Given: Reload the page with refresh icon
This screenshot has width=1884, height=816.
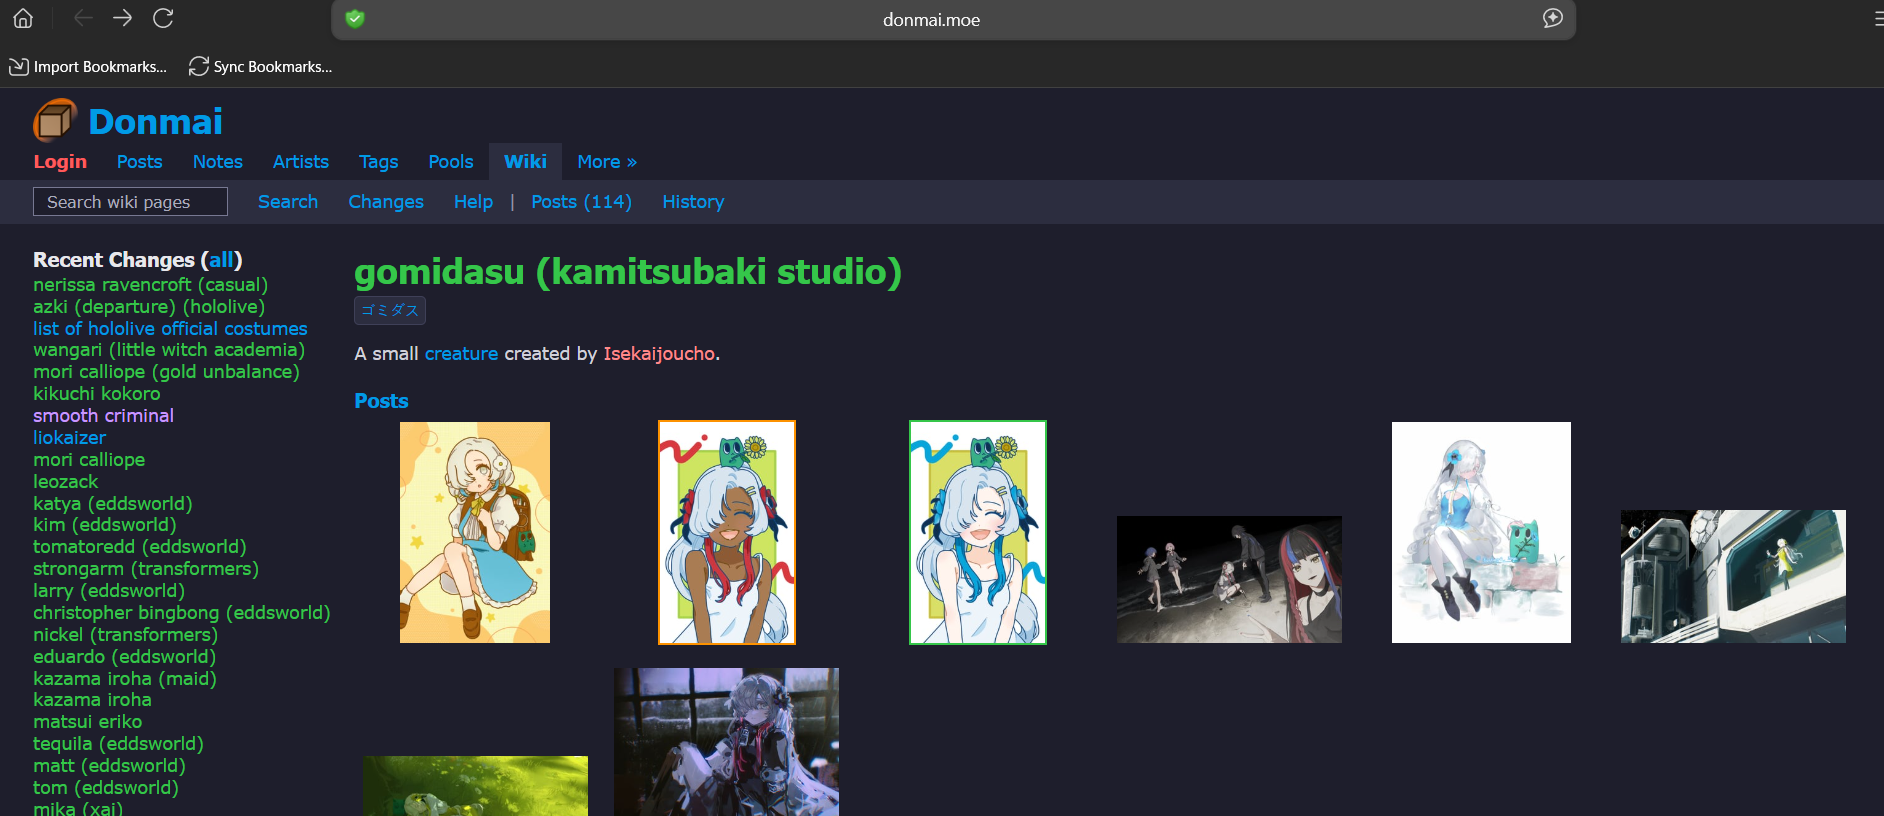Looking at the screenshot, I should pos(163,18).
